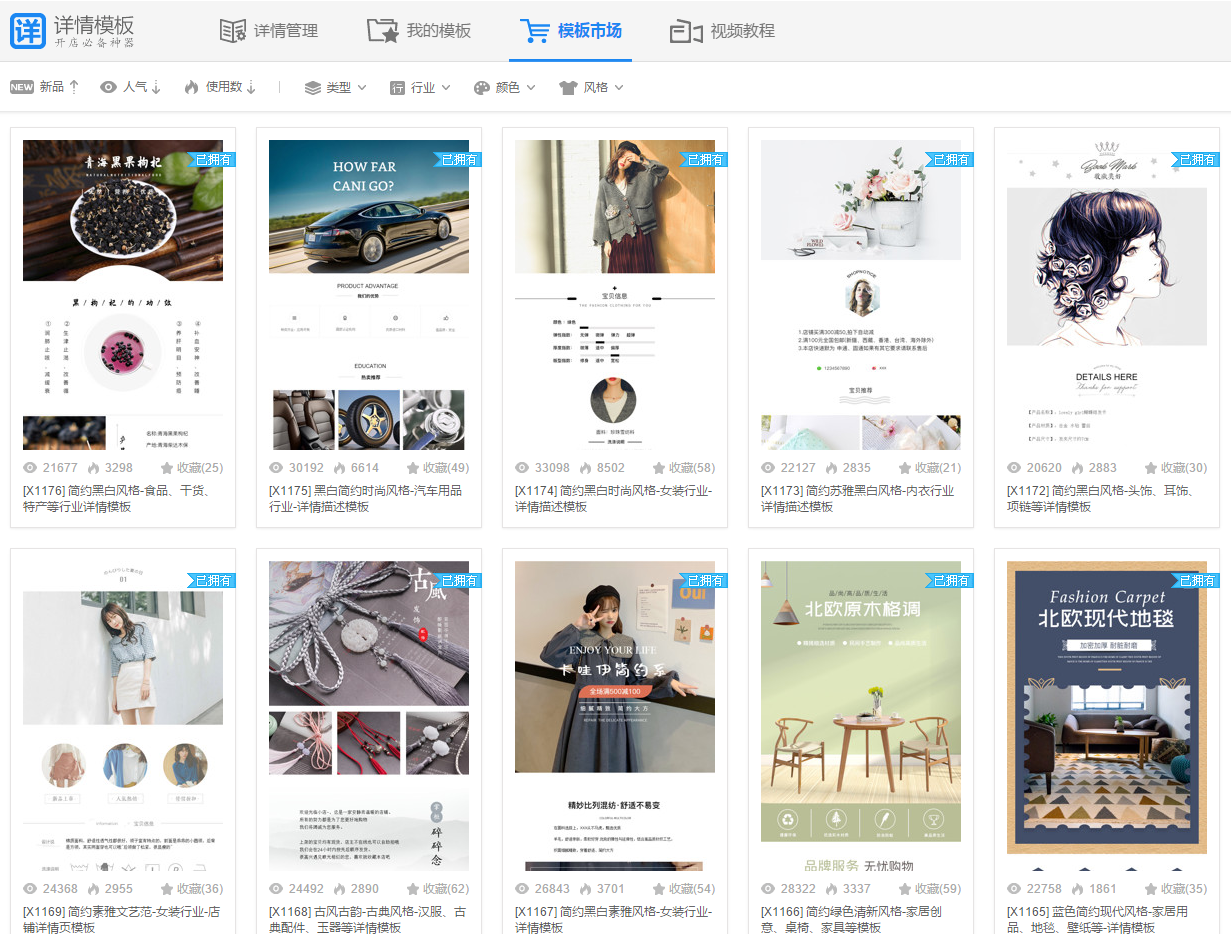Open the 视频教程 video tutorials tab
1231x934 pixels.
coord(722,31)
